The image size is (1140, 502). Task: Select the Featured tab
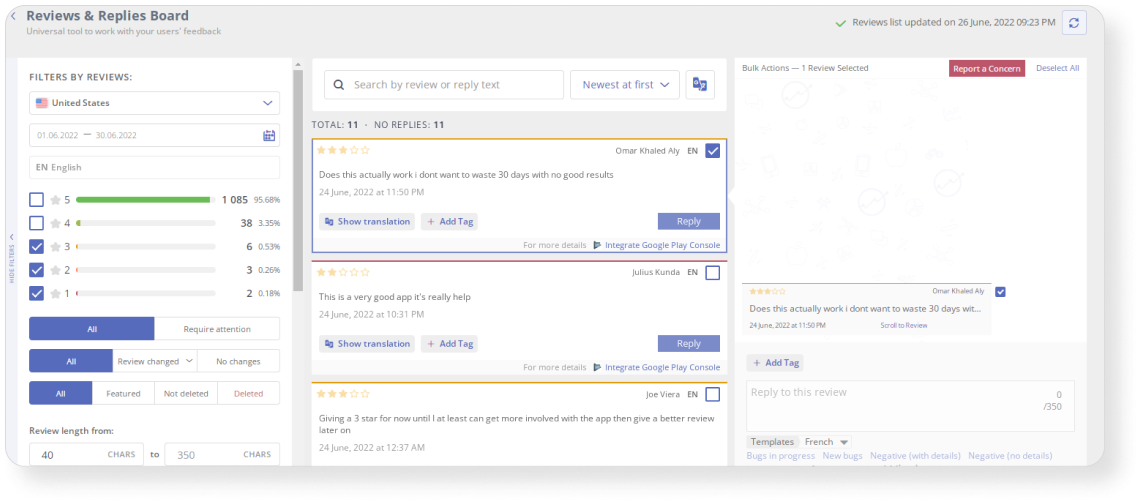pos(123,393)
